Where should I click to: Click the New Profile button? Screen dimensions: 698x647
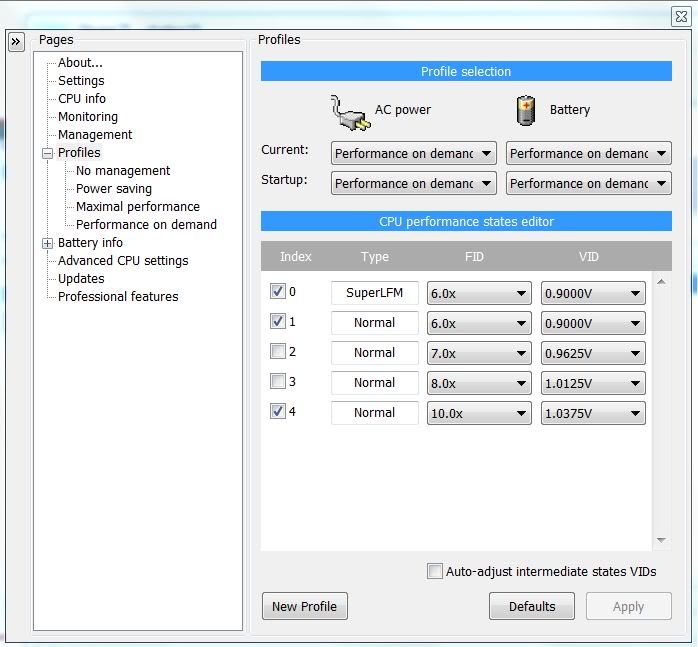(x=304, y=606)
